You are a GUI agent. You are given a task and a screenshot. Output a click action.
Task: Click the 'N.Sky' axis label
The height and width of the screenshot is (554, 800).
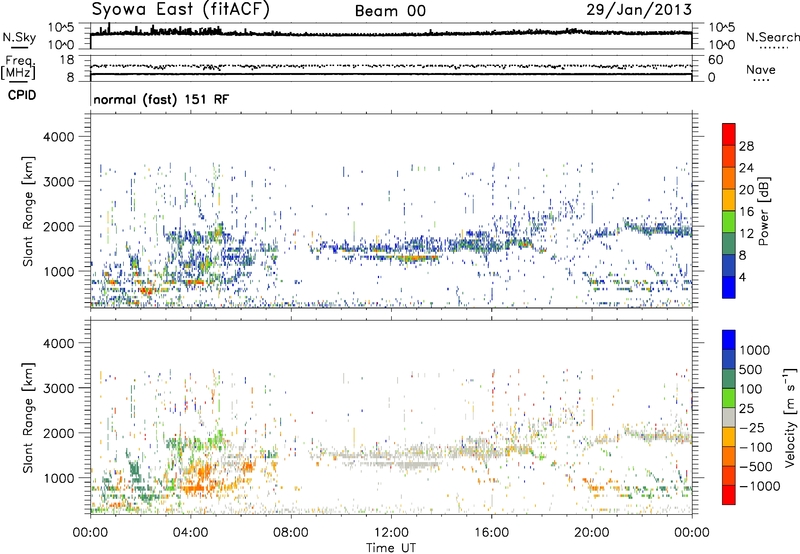[19, 37]
